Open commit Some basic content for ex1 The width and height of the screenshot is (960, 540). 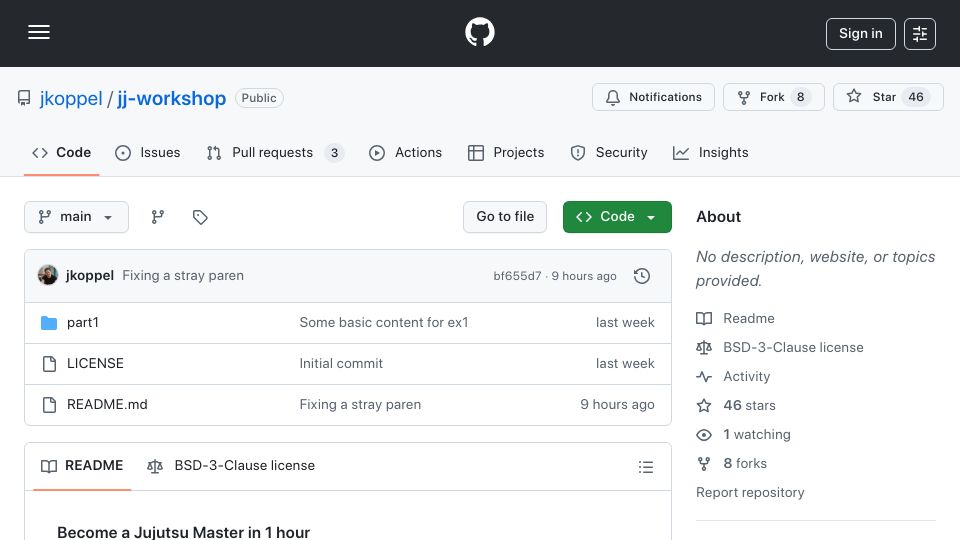click(x=384, y=323)
